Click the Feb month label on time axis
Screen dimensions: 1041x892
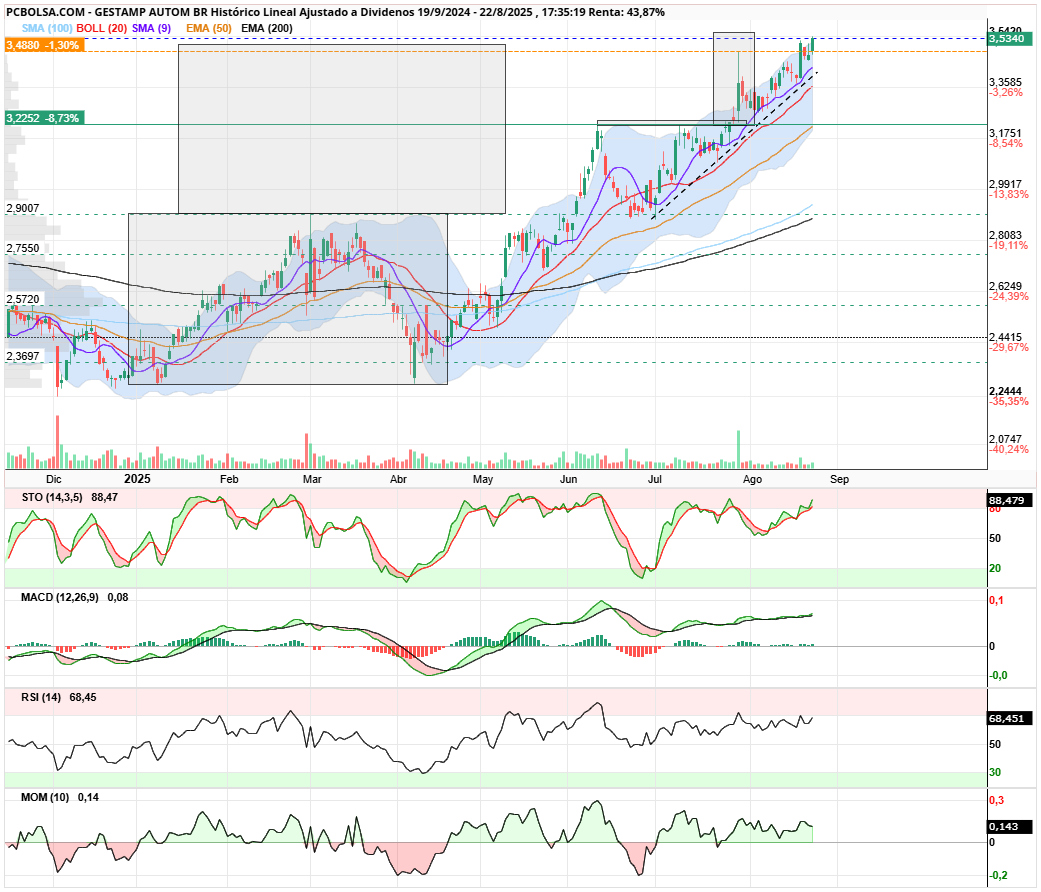coord(229,479)
